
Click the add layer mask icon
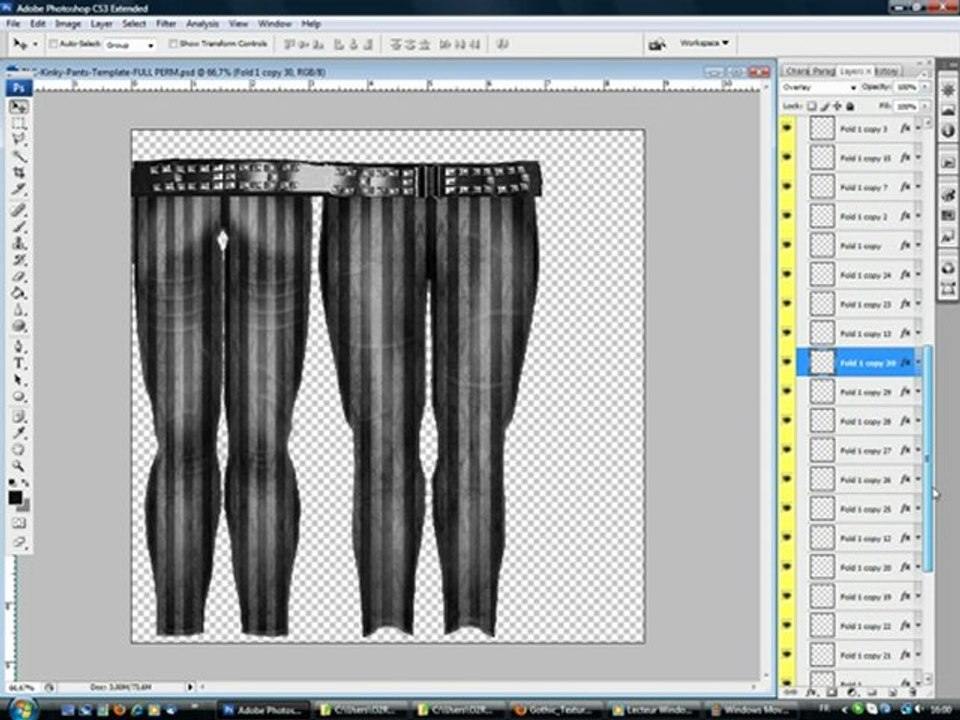(x=831, y=692)
